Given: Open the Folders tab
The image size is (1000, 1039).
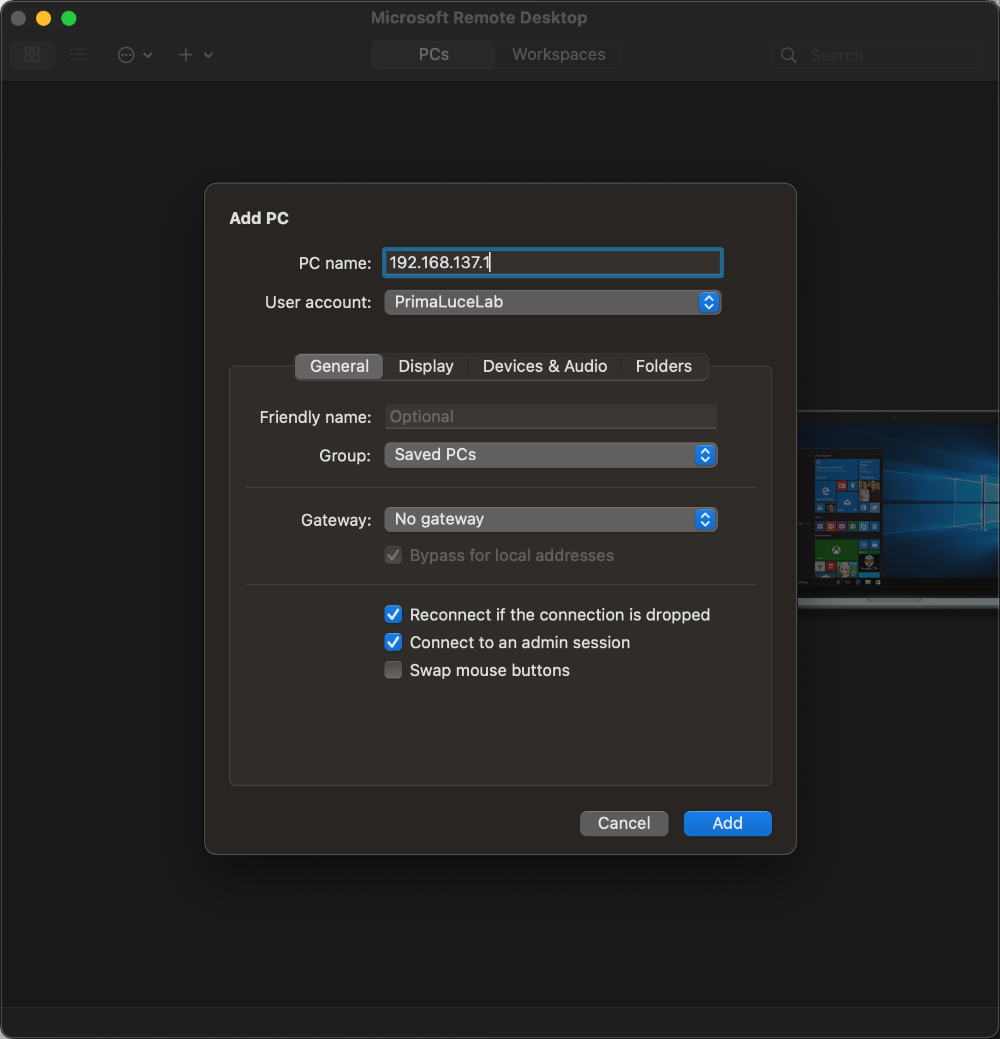Looking at the screenshot, I should [664, 366].
